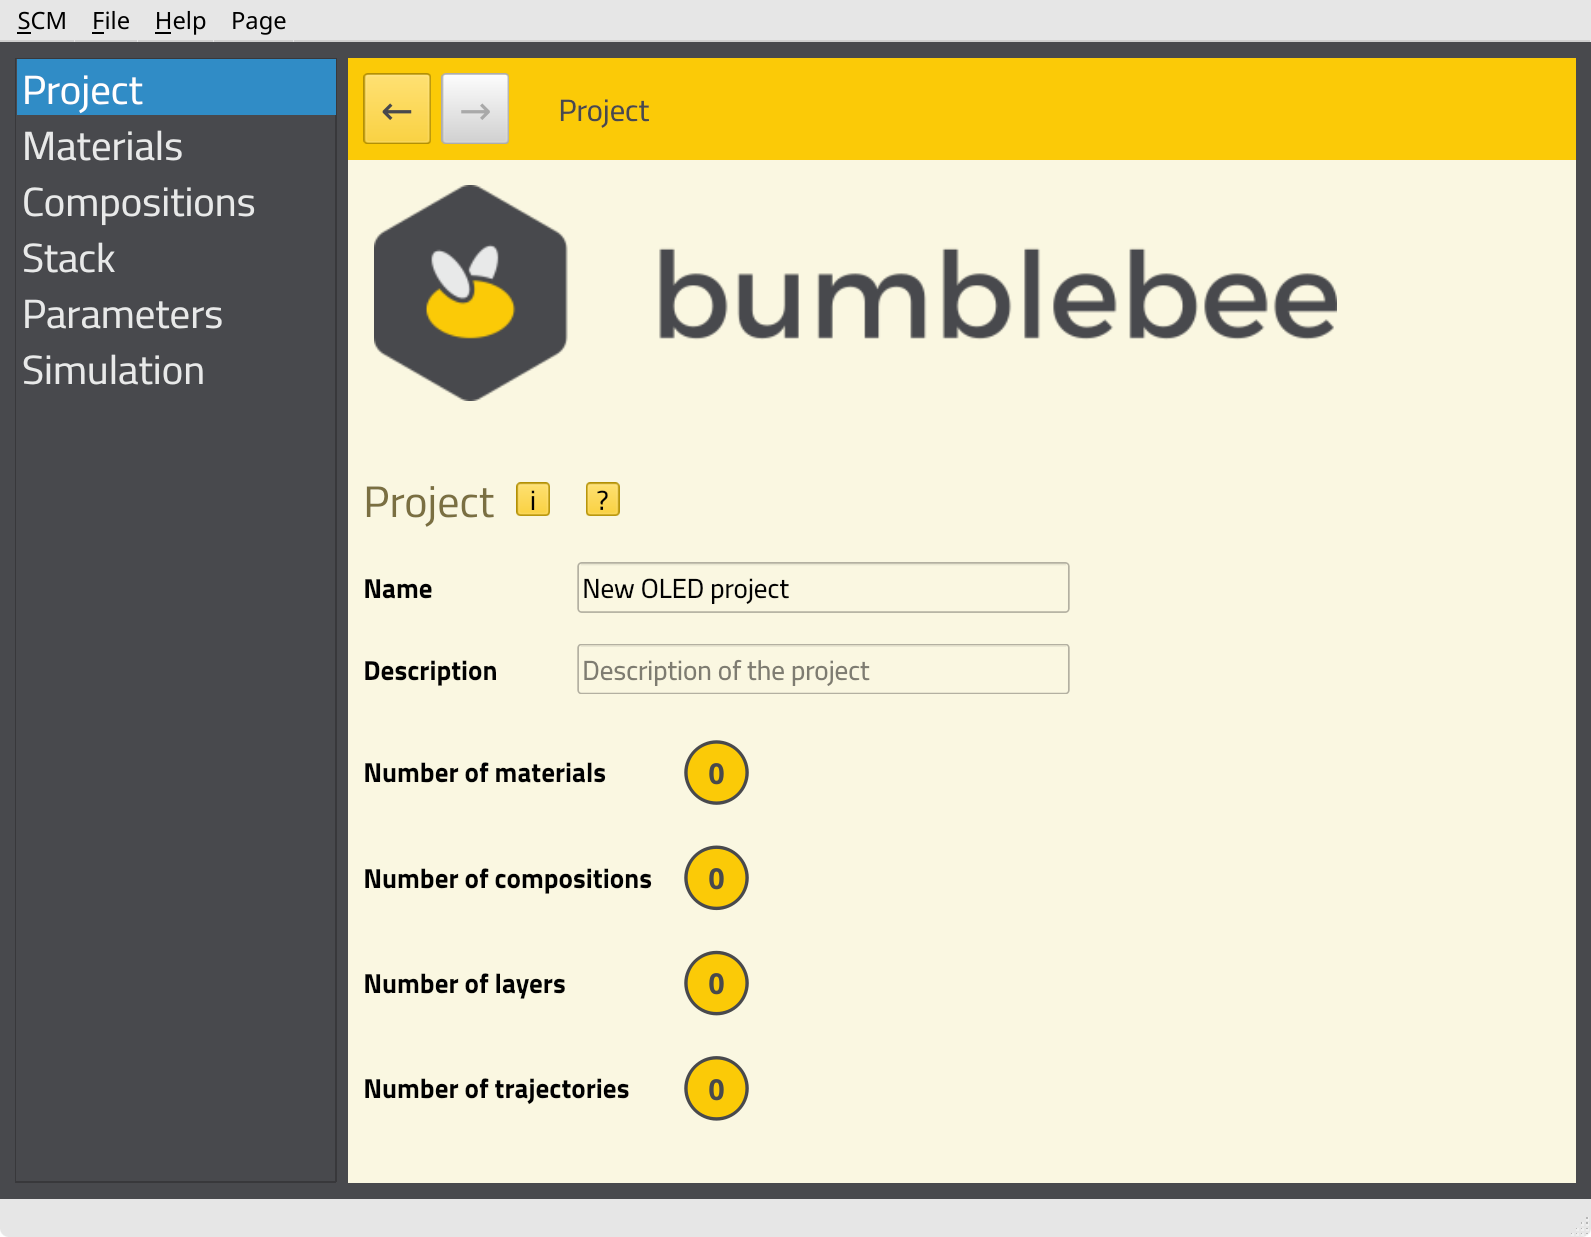This screenshot has width=1591, height=1237.
Task: Click the compositions count badge
Action: pyautogui.click(x=716, y=878)
